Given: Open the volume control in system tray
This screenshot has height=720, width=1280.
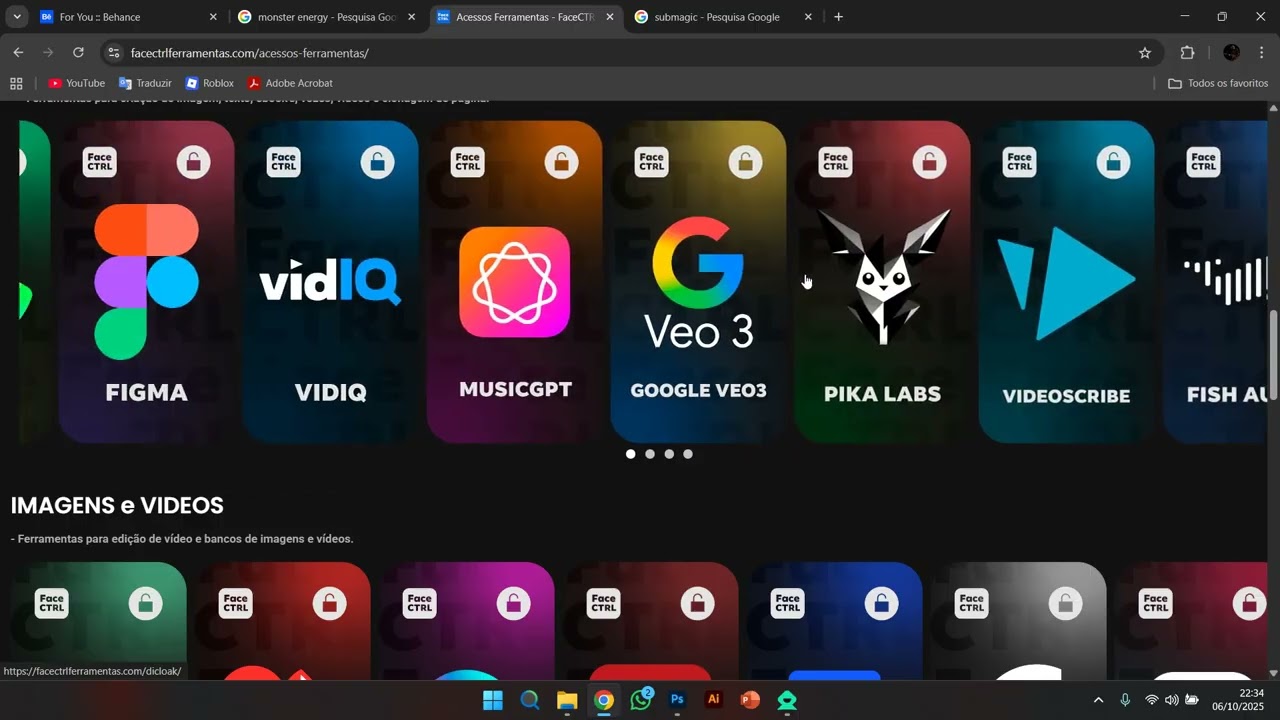Looking at the screenshot, I should [1172, 700].
